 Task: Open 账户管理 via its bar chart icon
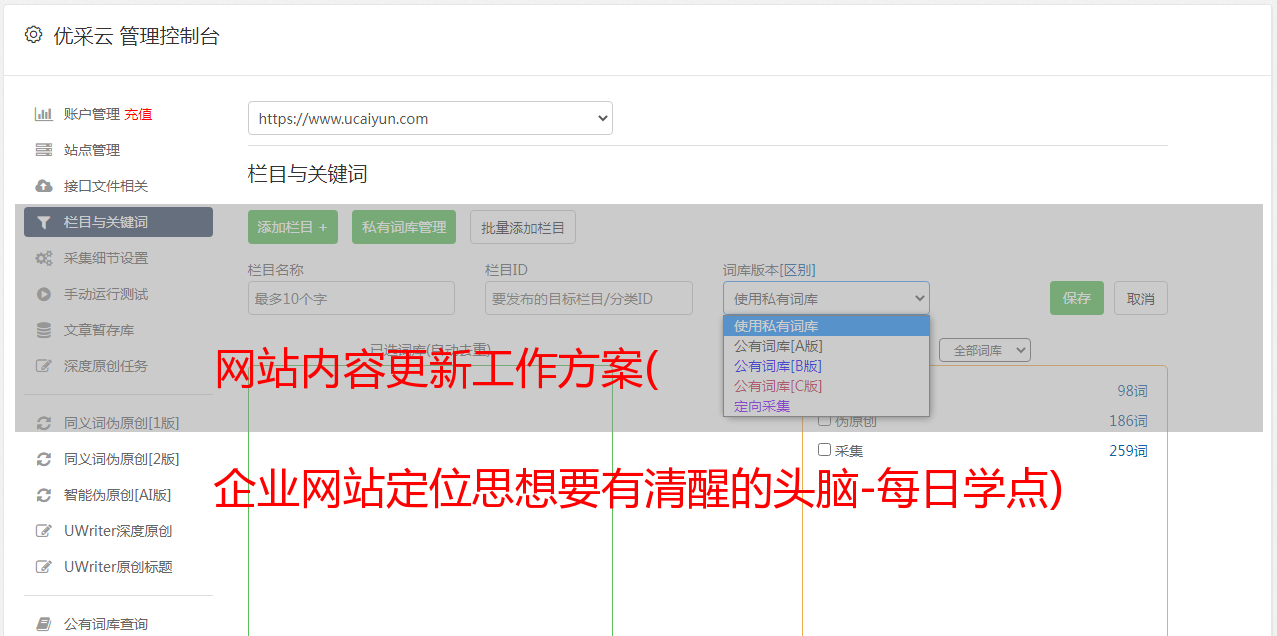click(x=43, y=114)
